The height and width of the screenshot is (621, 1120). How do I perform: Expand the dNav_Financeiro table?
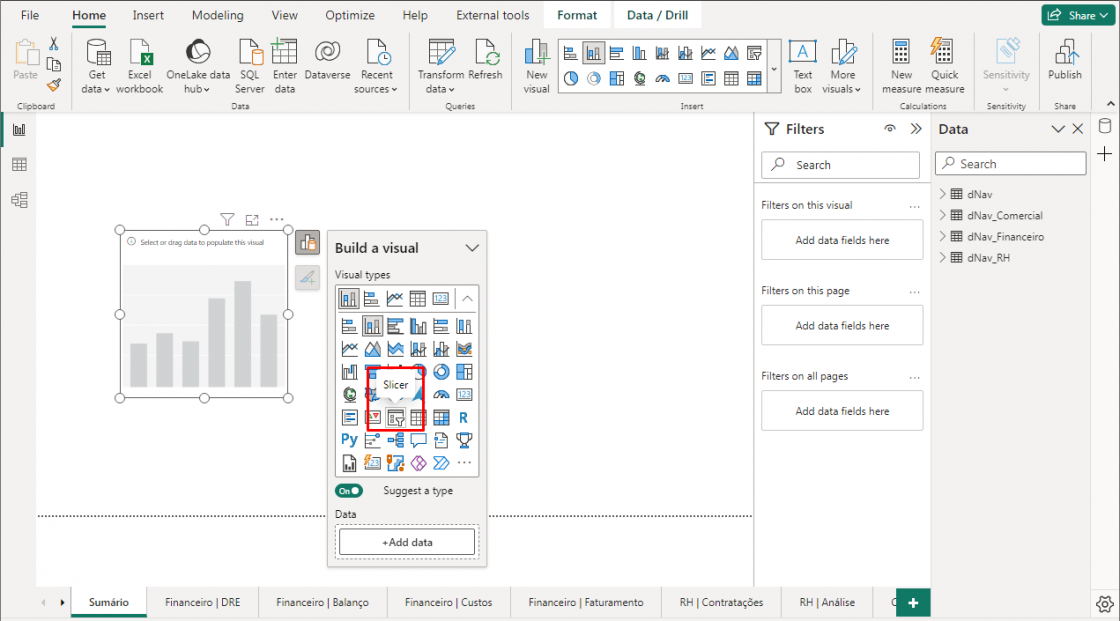click(942, 237)
